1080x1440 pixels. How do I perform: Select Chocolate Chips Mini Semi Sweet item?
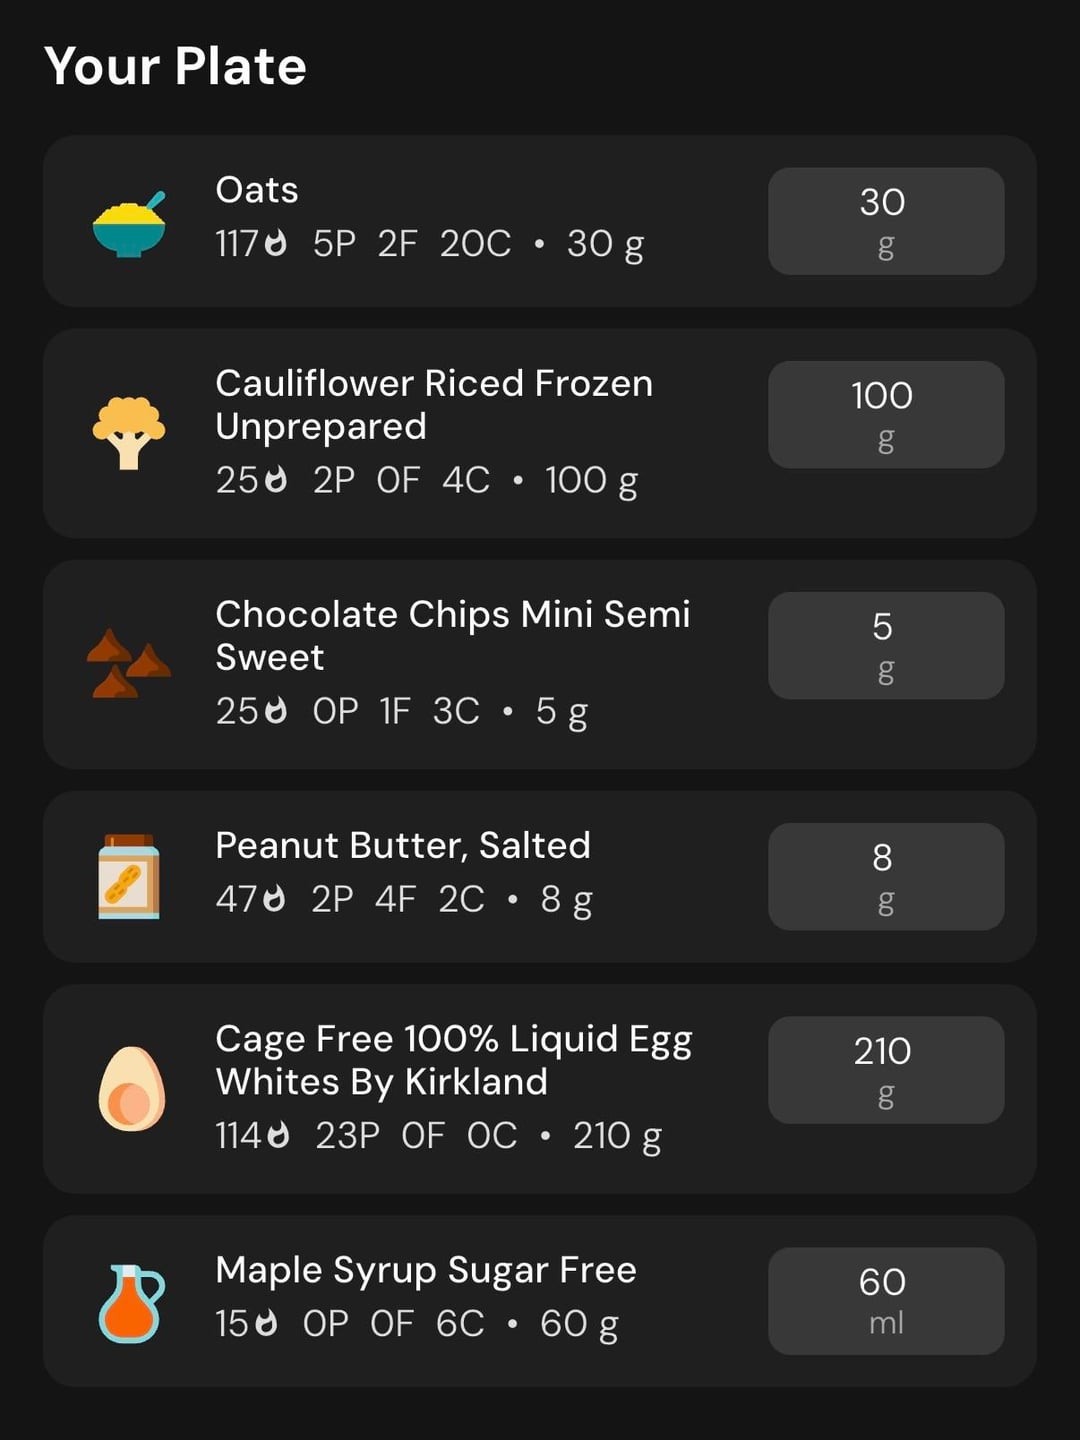(x=452, y=635)
